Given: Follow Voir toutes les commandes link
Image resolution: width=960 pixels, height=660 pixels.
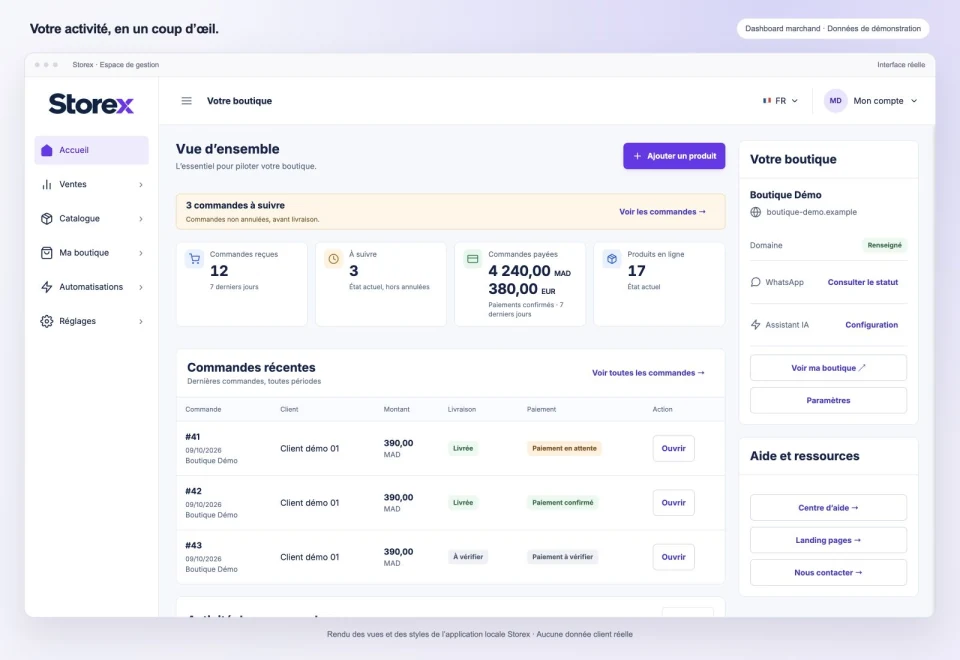Looking at the screenshot, I should click(648, 373).
